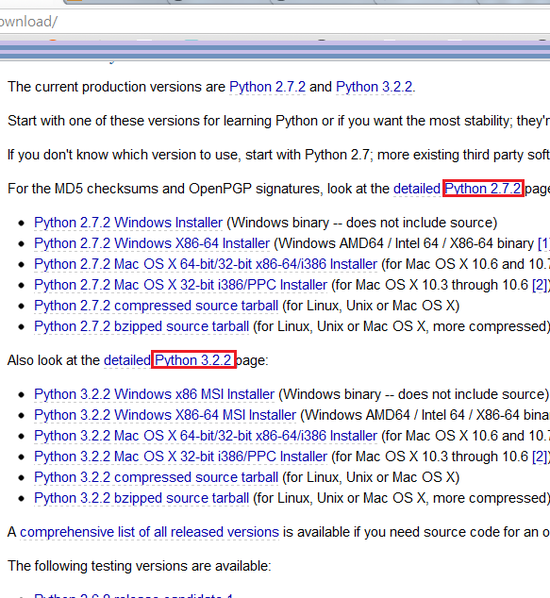
Task: Download Python 2.7.2 Mac OS X 64-bit/32-bit Installer
Action: click(206, 264)
